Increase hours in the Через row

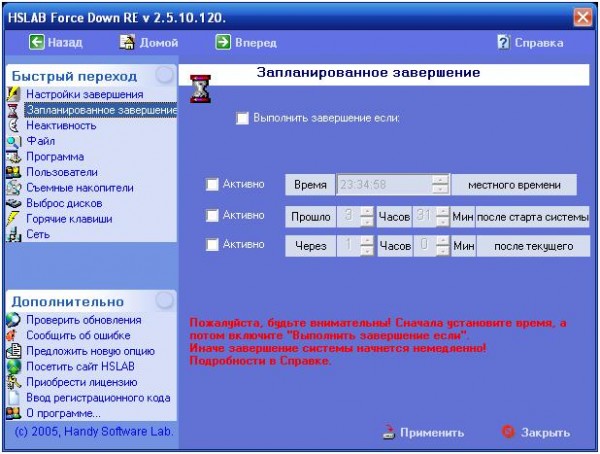pos(367,241)
